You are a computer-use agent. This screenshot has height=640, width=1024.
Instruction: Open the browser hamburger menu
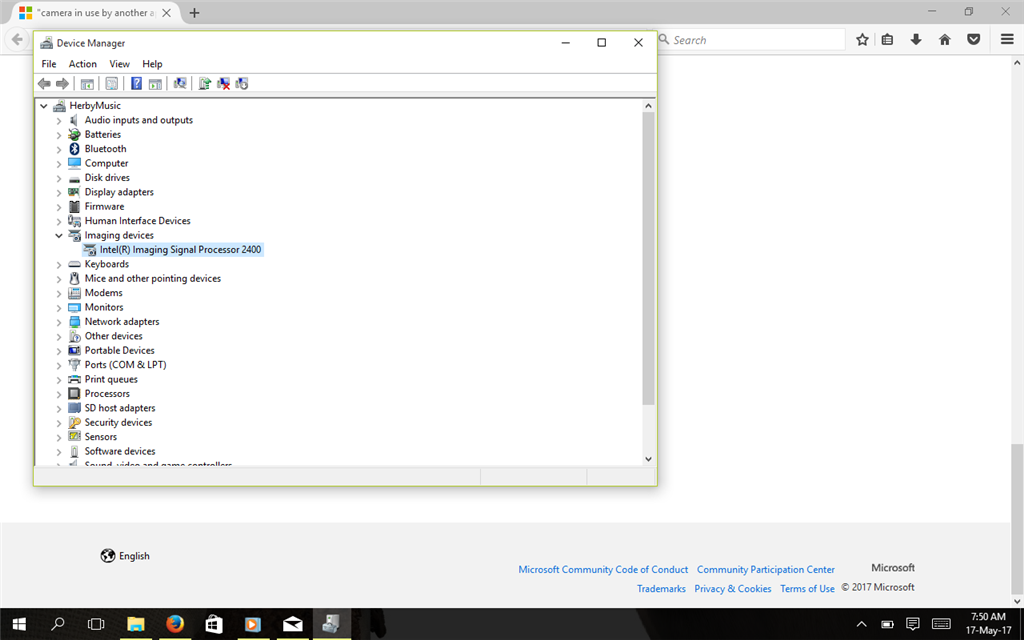[x=1007, y=40]
